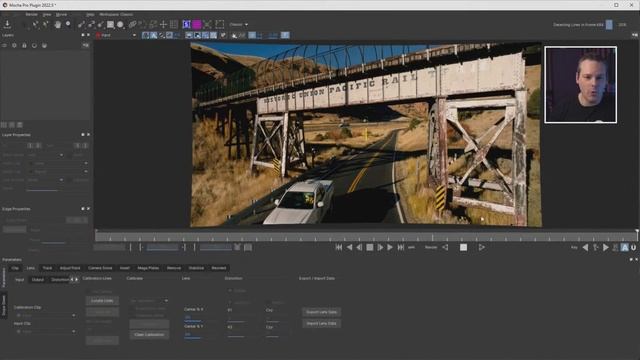Click the blue S surface icon
Viewport: 640px width, 360px height.
coord(187,24)
